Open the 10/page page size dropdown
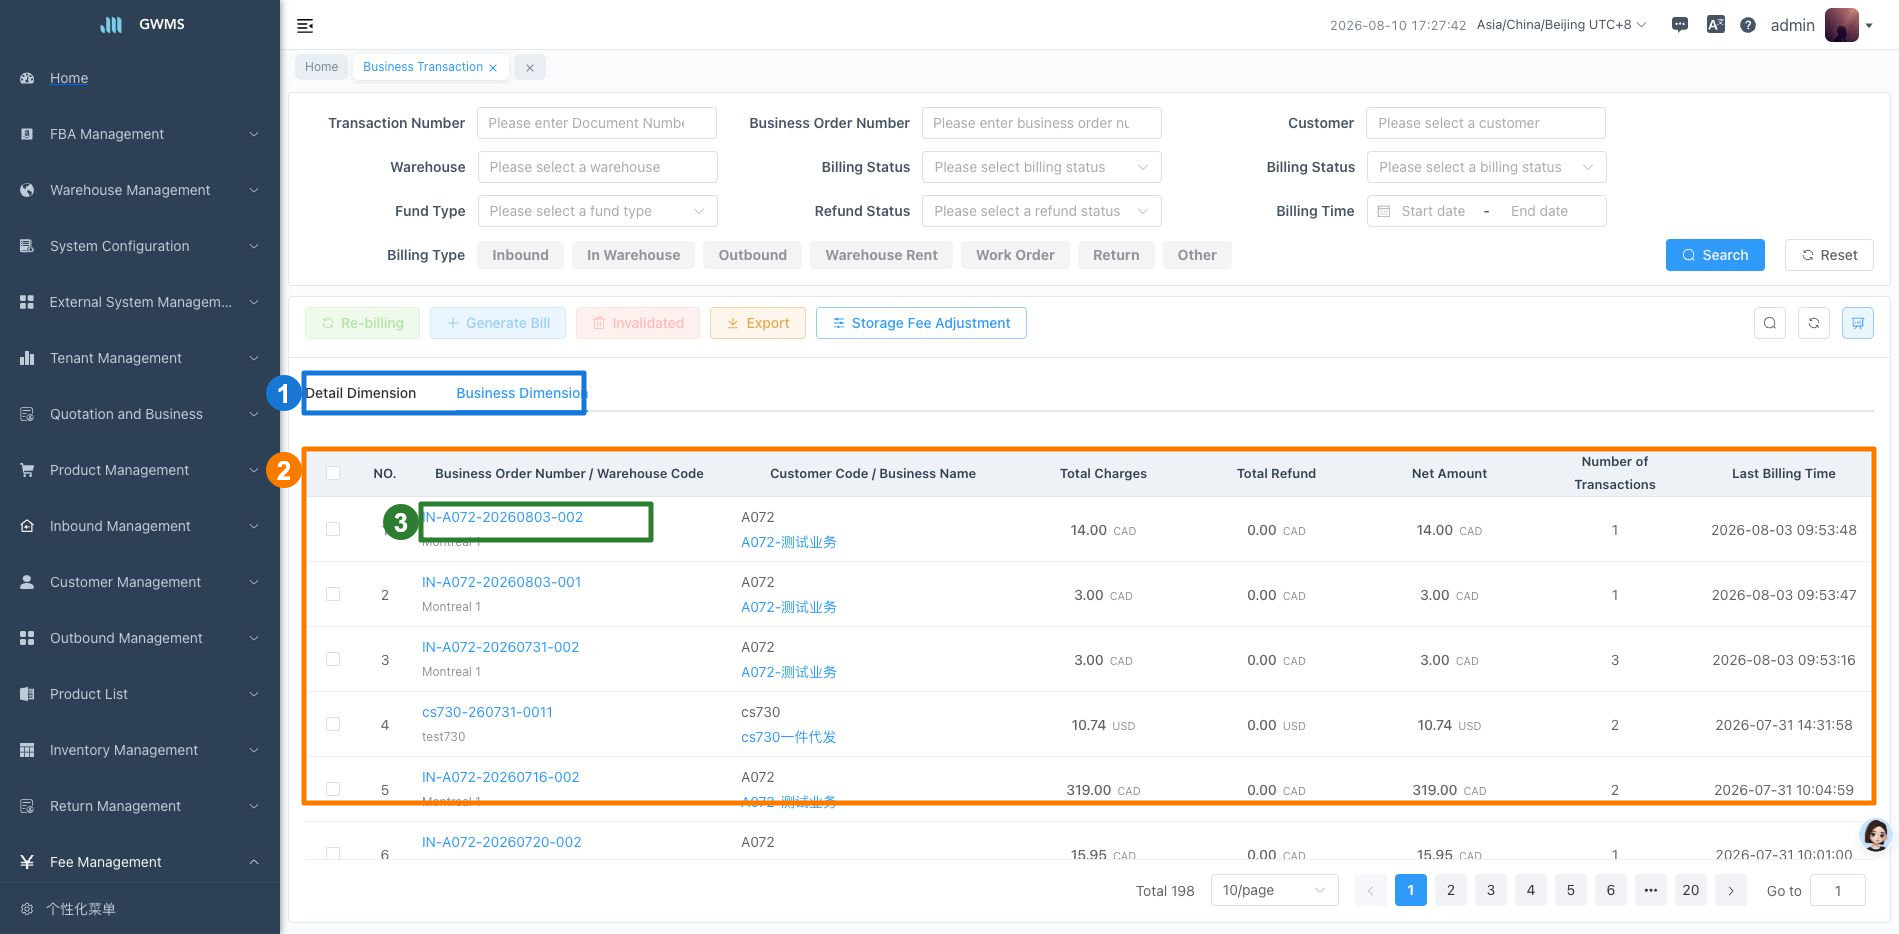Viewport: 1899px width, 934px height. coord(1274,890)
